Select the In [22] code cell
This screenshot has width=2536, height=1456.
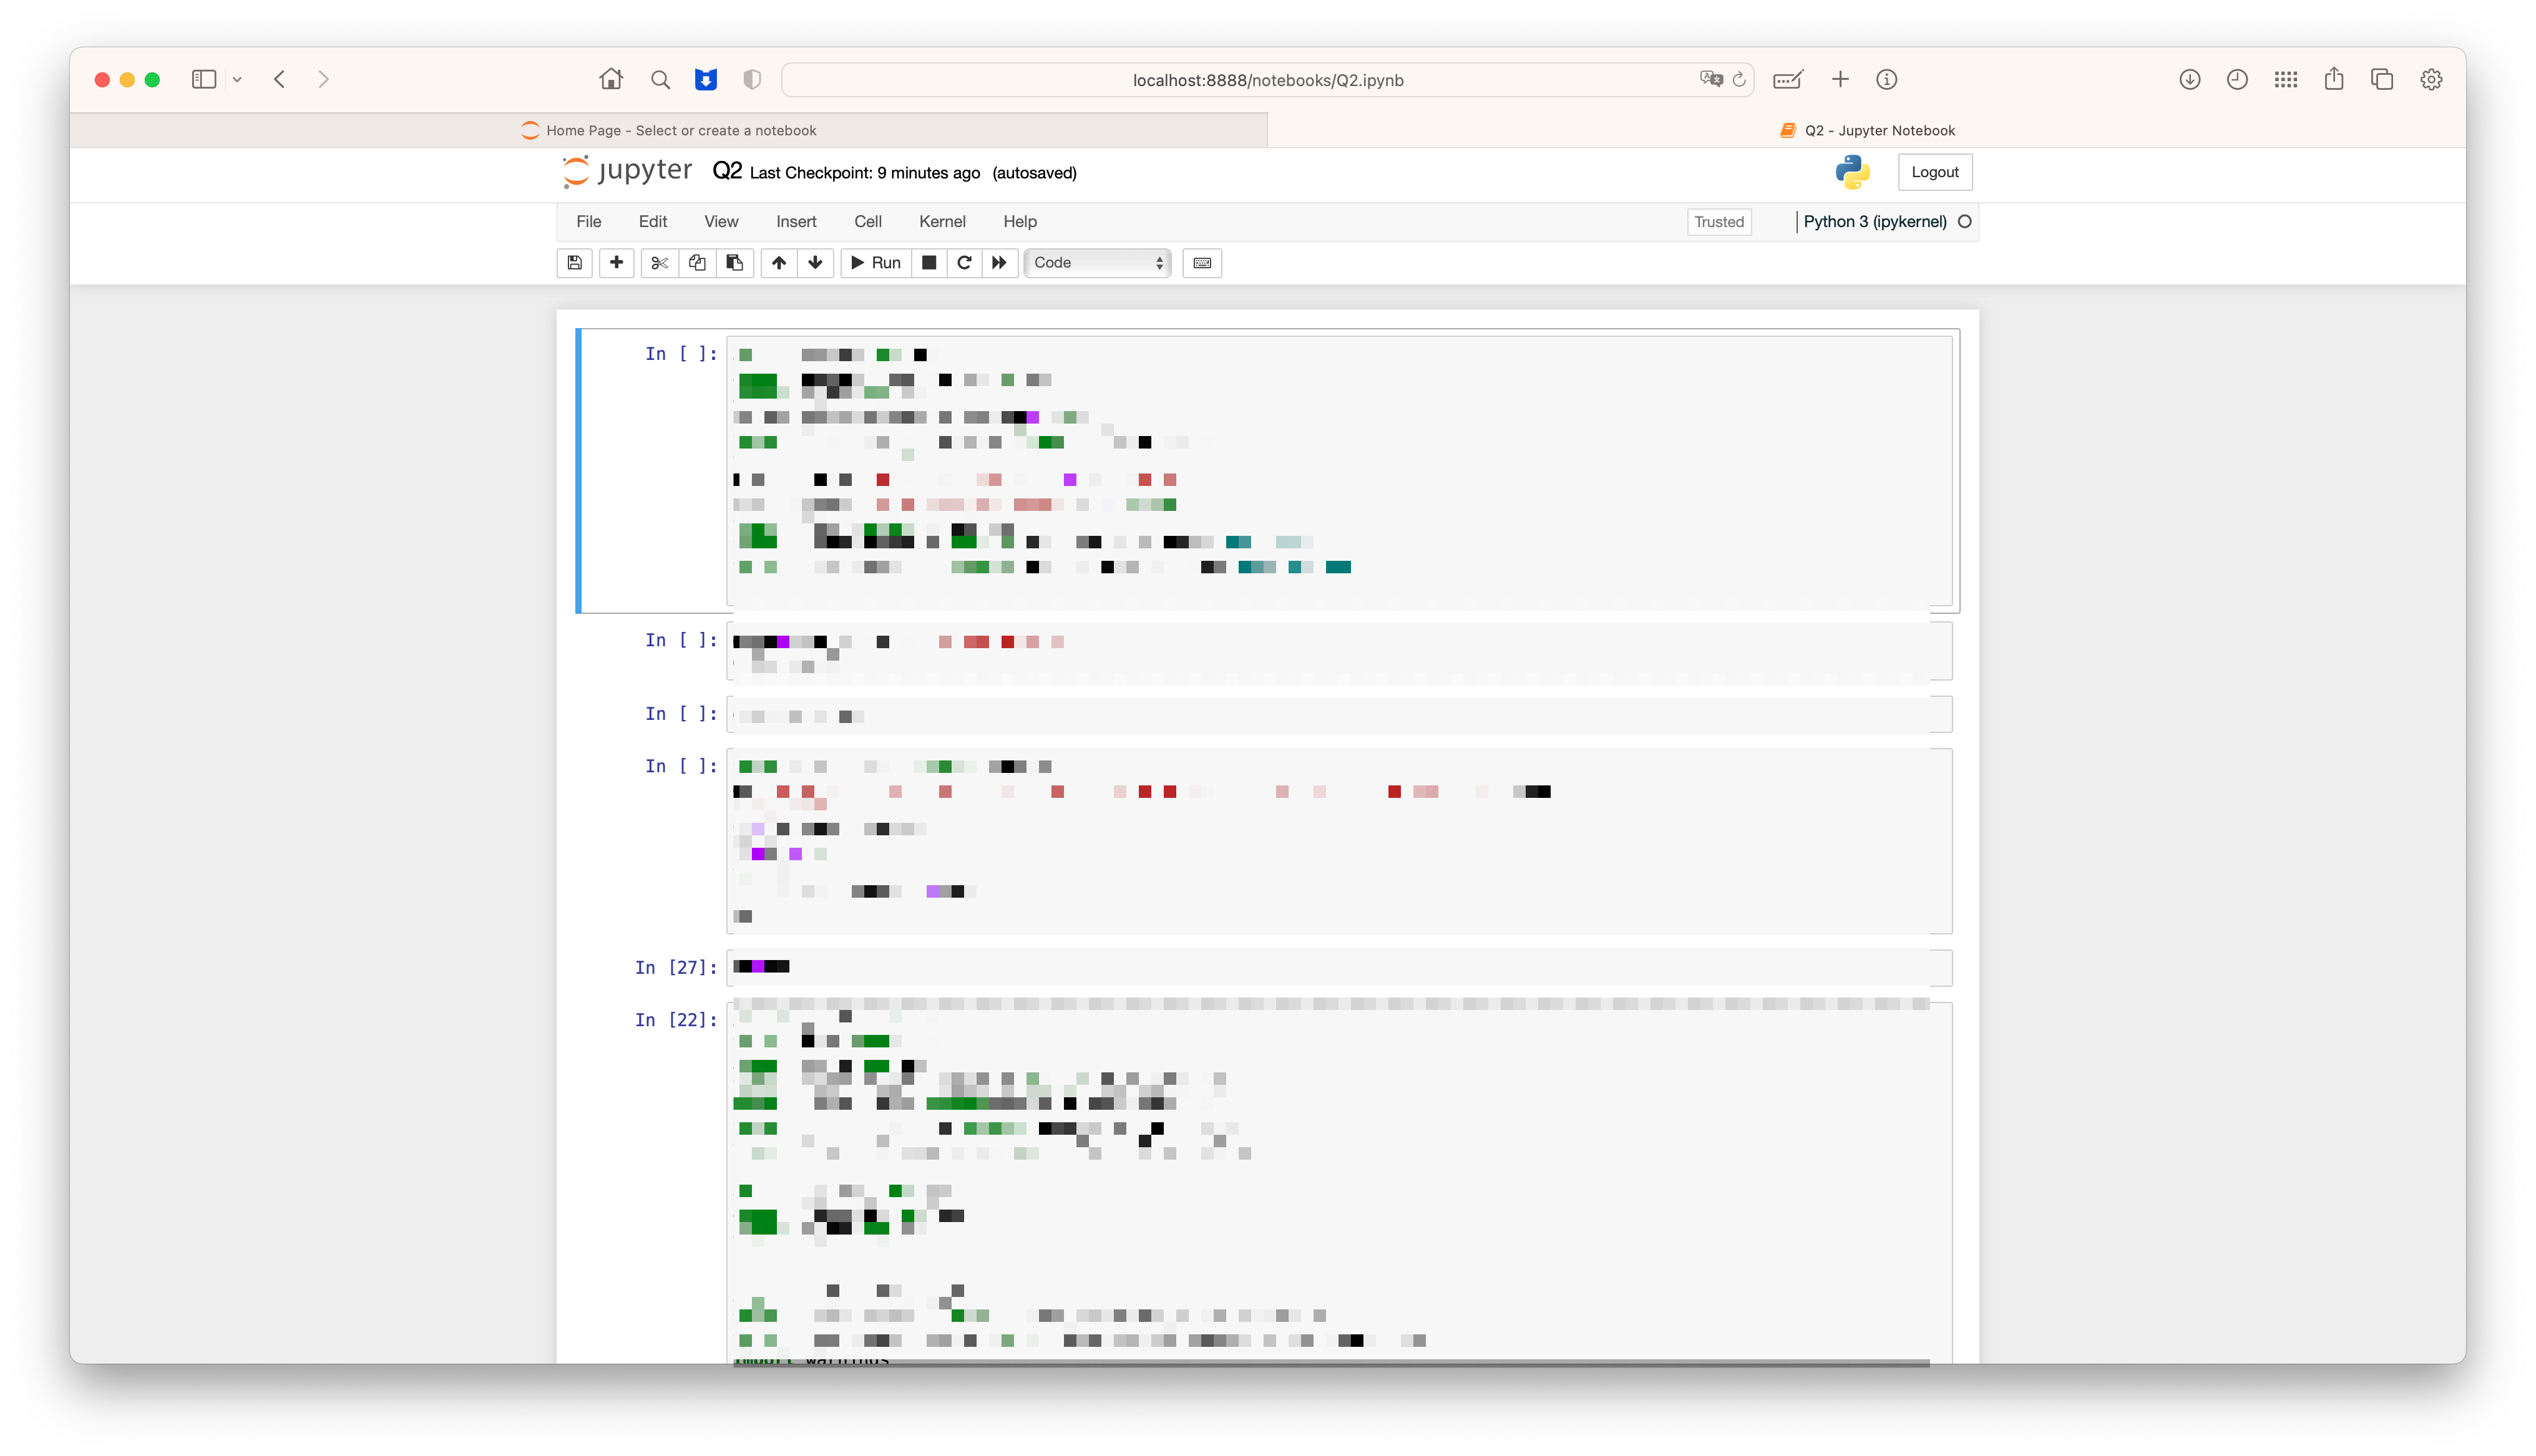pyautogui.click(x=1339, y=1182)
